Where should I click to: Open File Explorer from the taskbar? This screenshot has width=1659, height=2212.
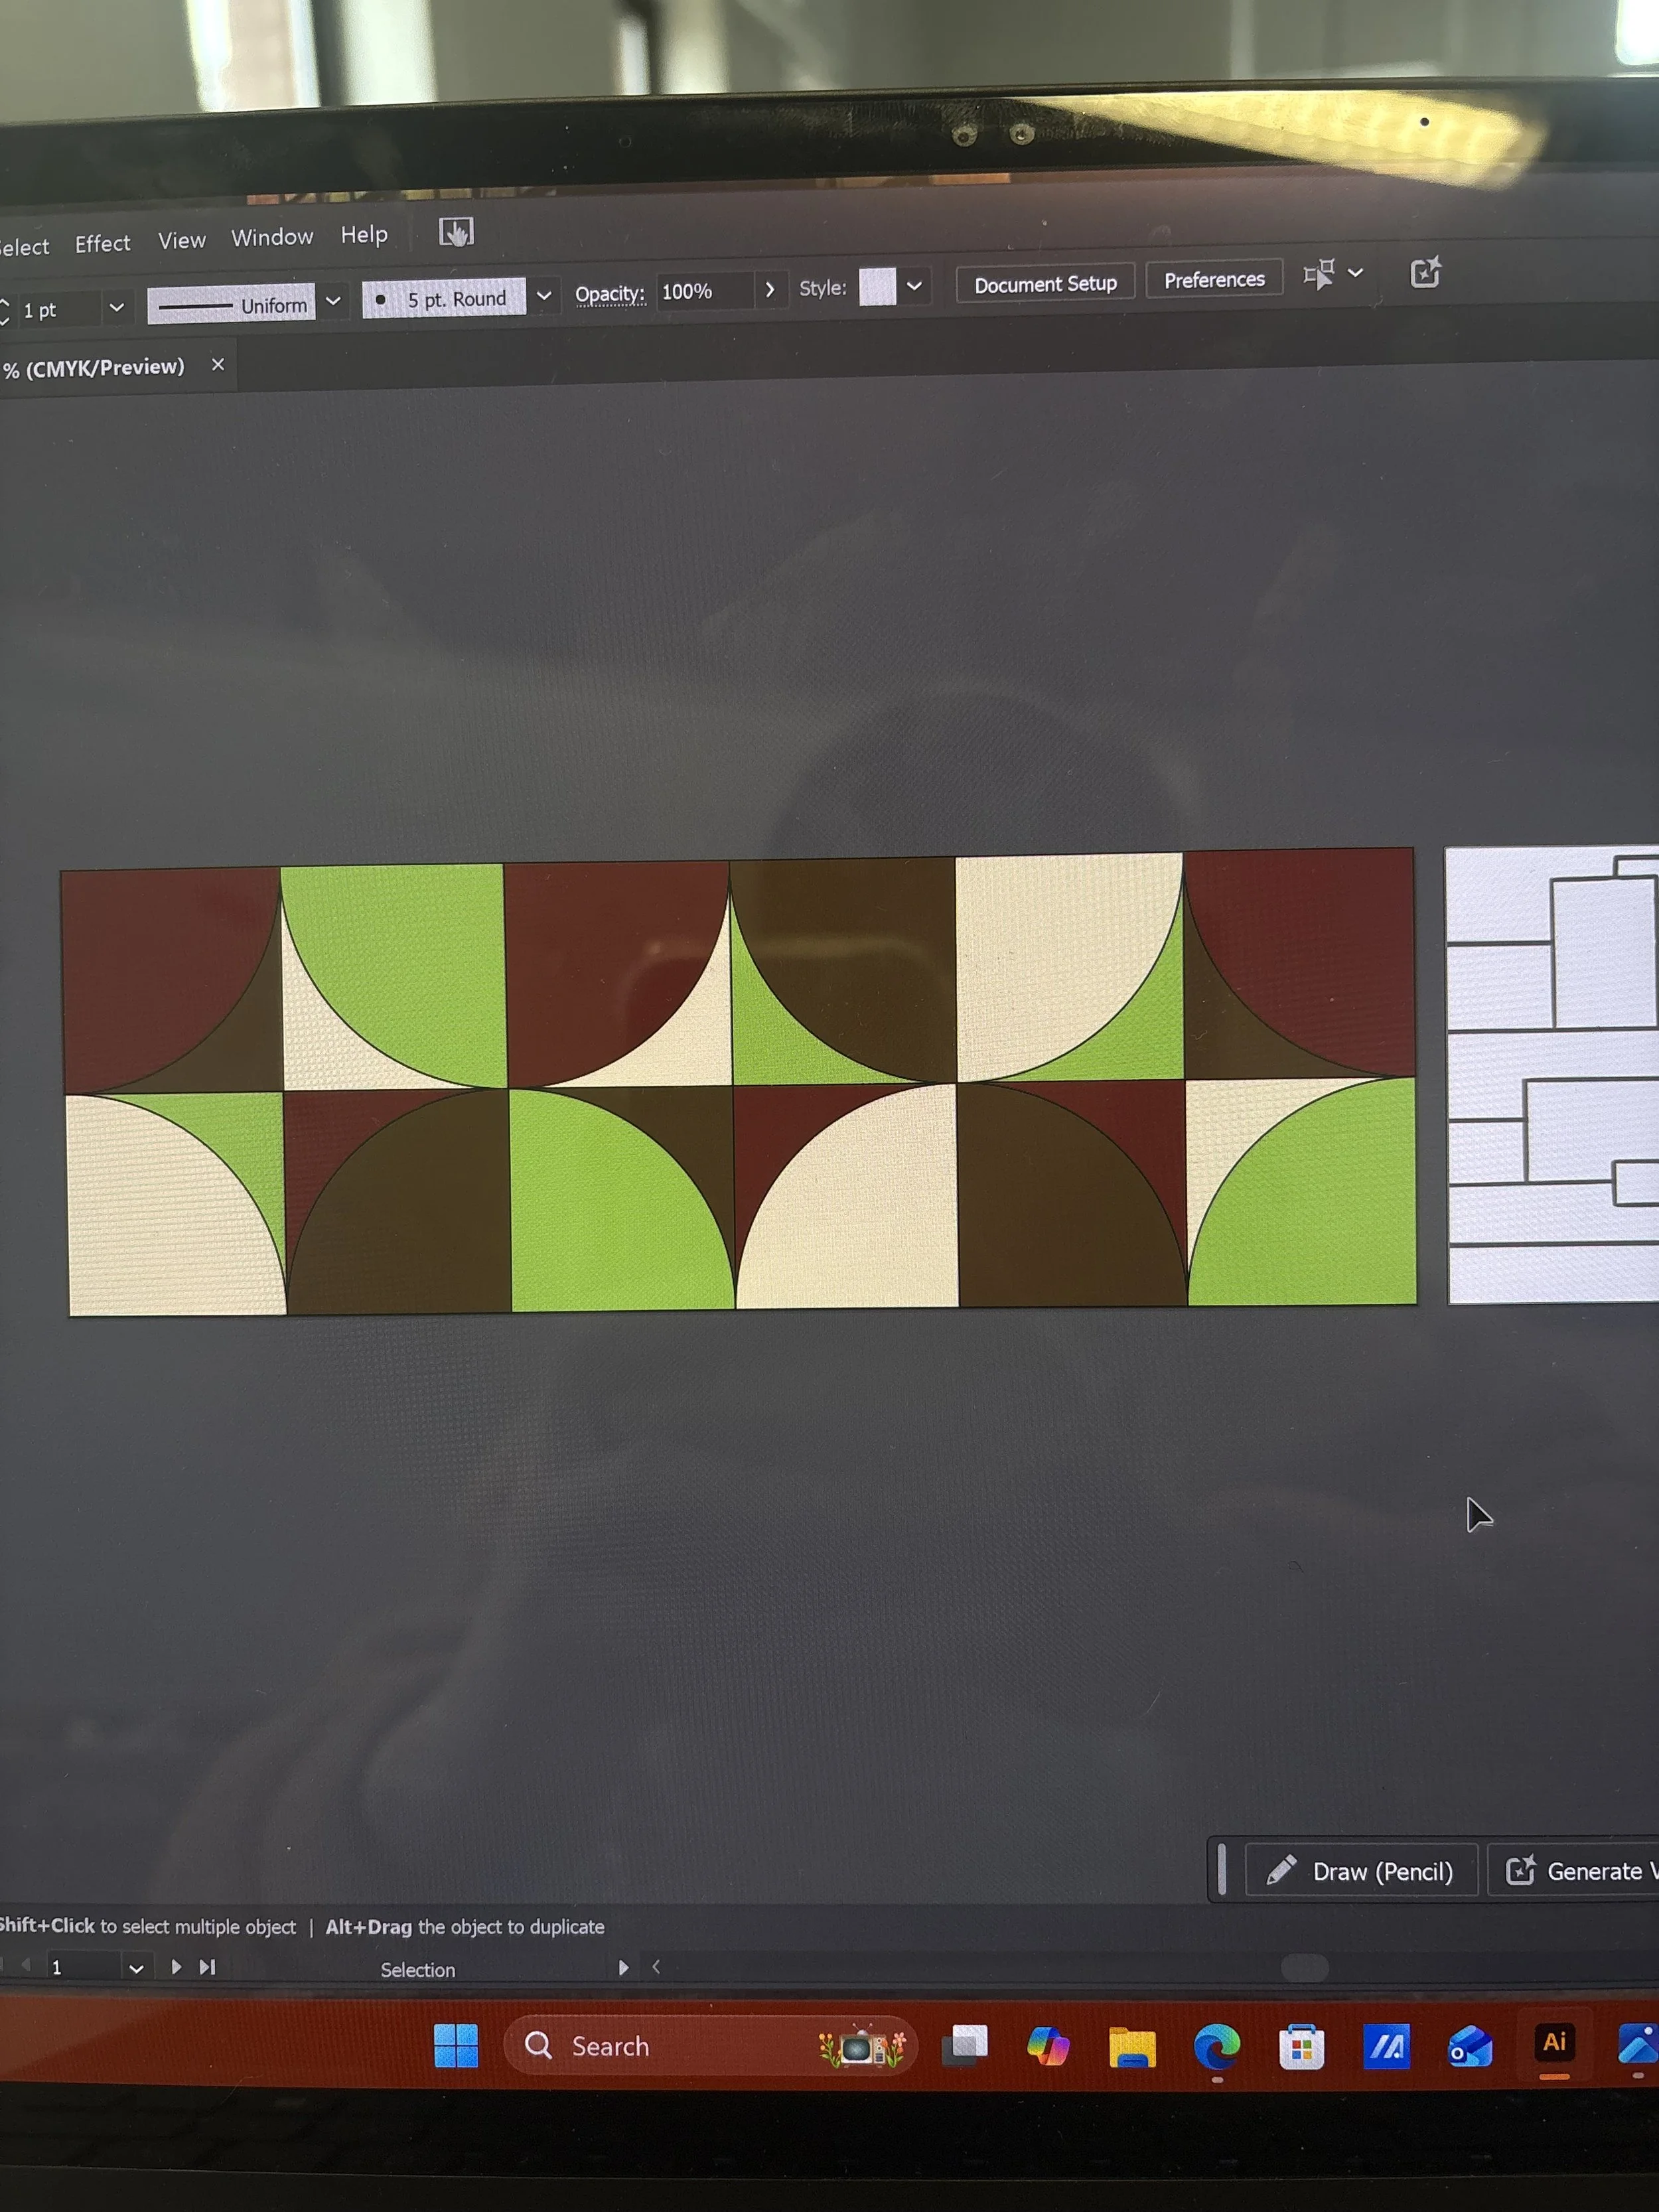[x=1132, y=2047]
